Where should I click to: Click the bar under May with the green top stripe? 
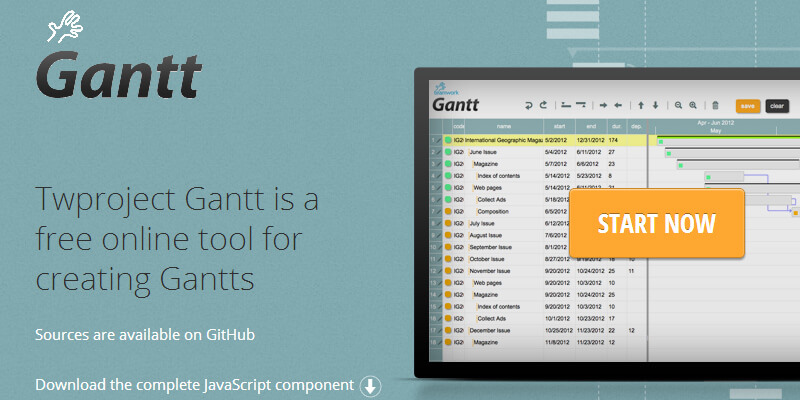(729, 140)
